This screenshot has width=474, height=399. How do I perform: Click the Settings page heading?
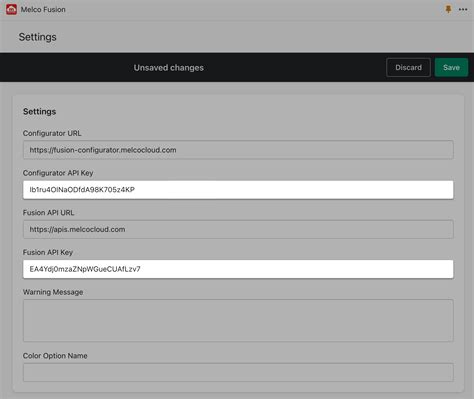click(x=38, y=37)
